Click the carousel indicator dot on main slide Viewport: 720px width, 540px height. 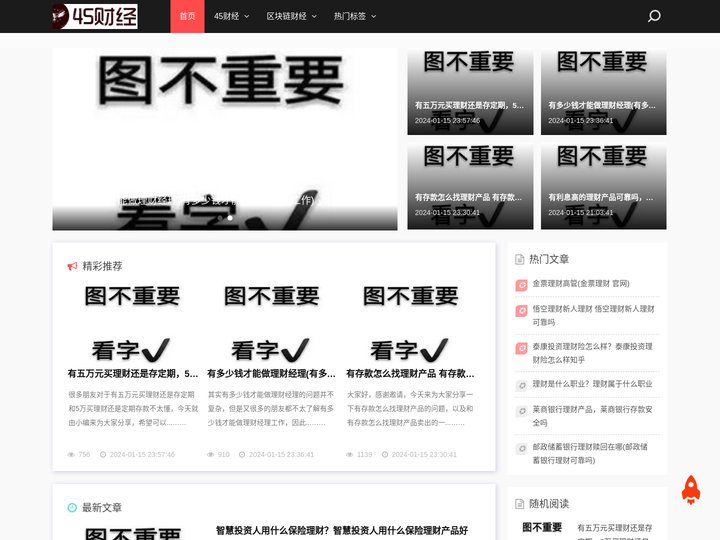(230, 218)
